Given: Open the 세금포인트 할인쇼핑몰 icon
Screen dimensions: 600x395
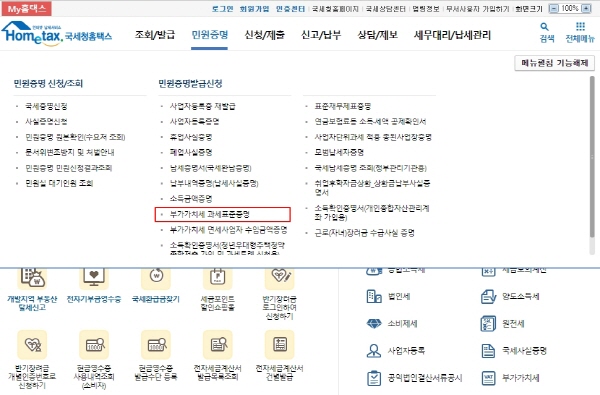Looking at the screenshot, I should pos(218,278).
